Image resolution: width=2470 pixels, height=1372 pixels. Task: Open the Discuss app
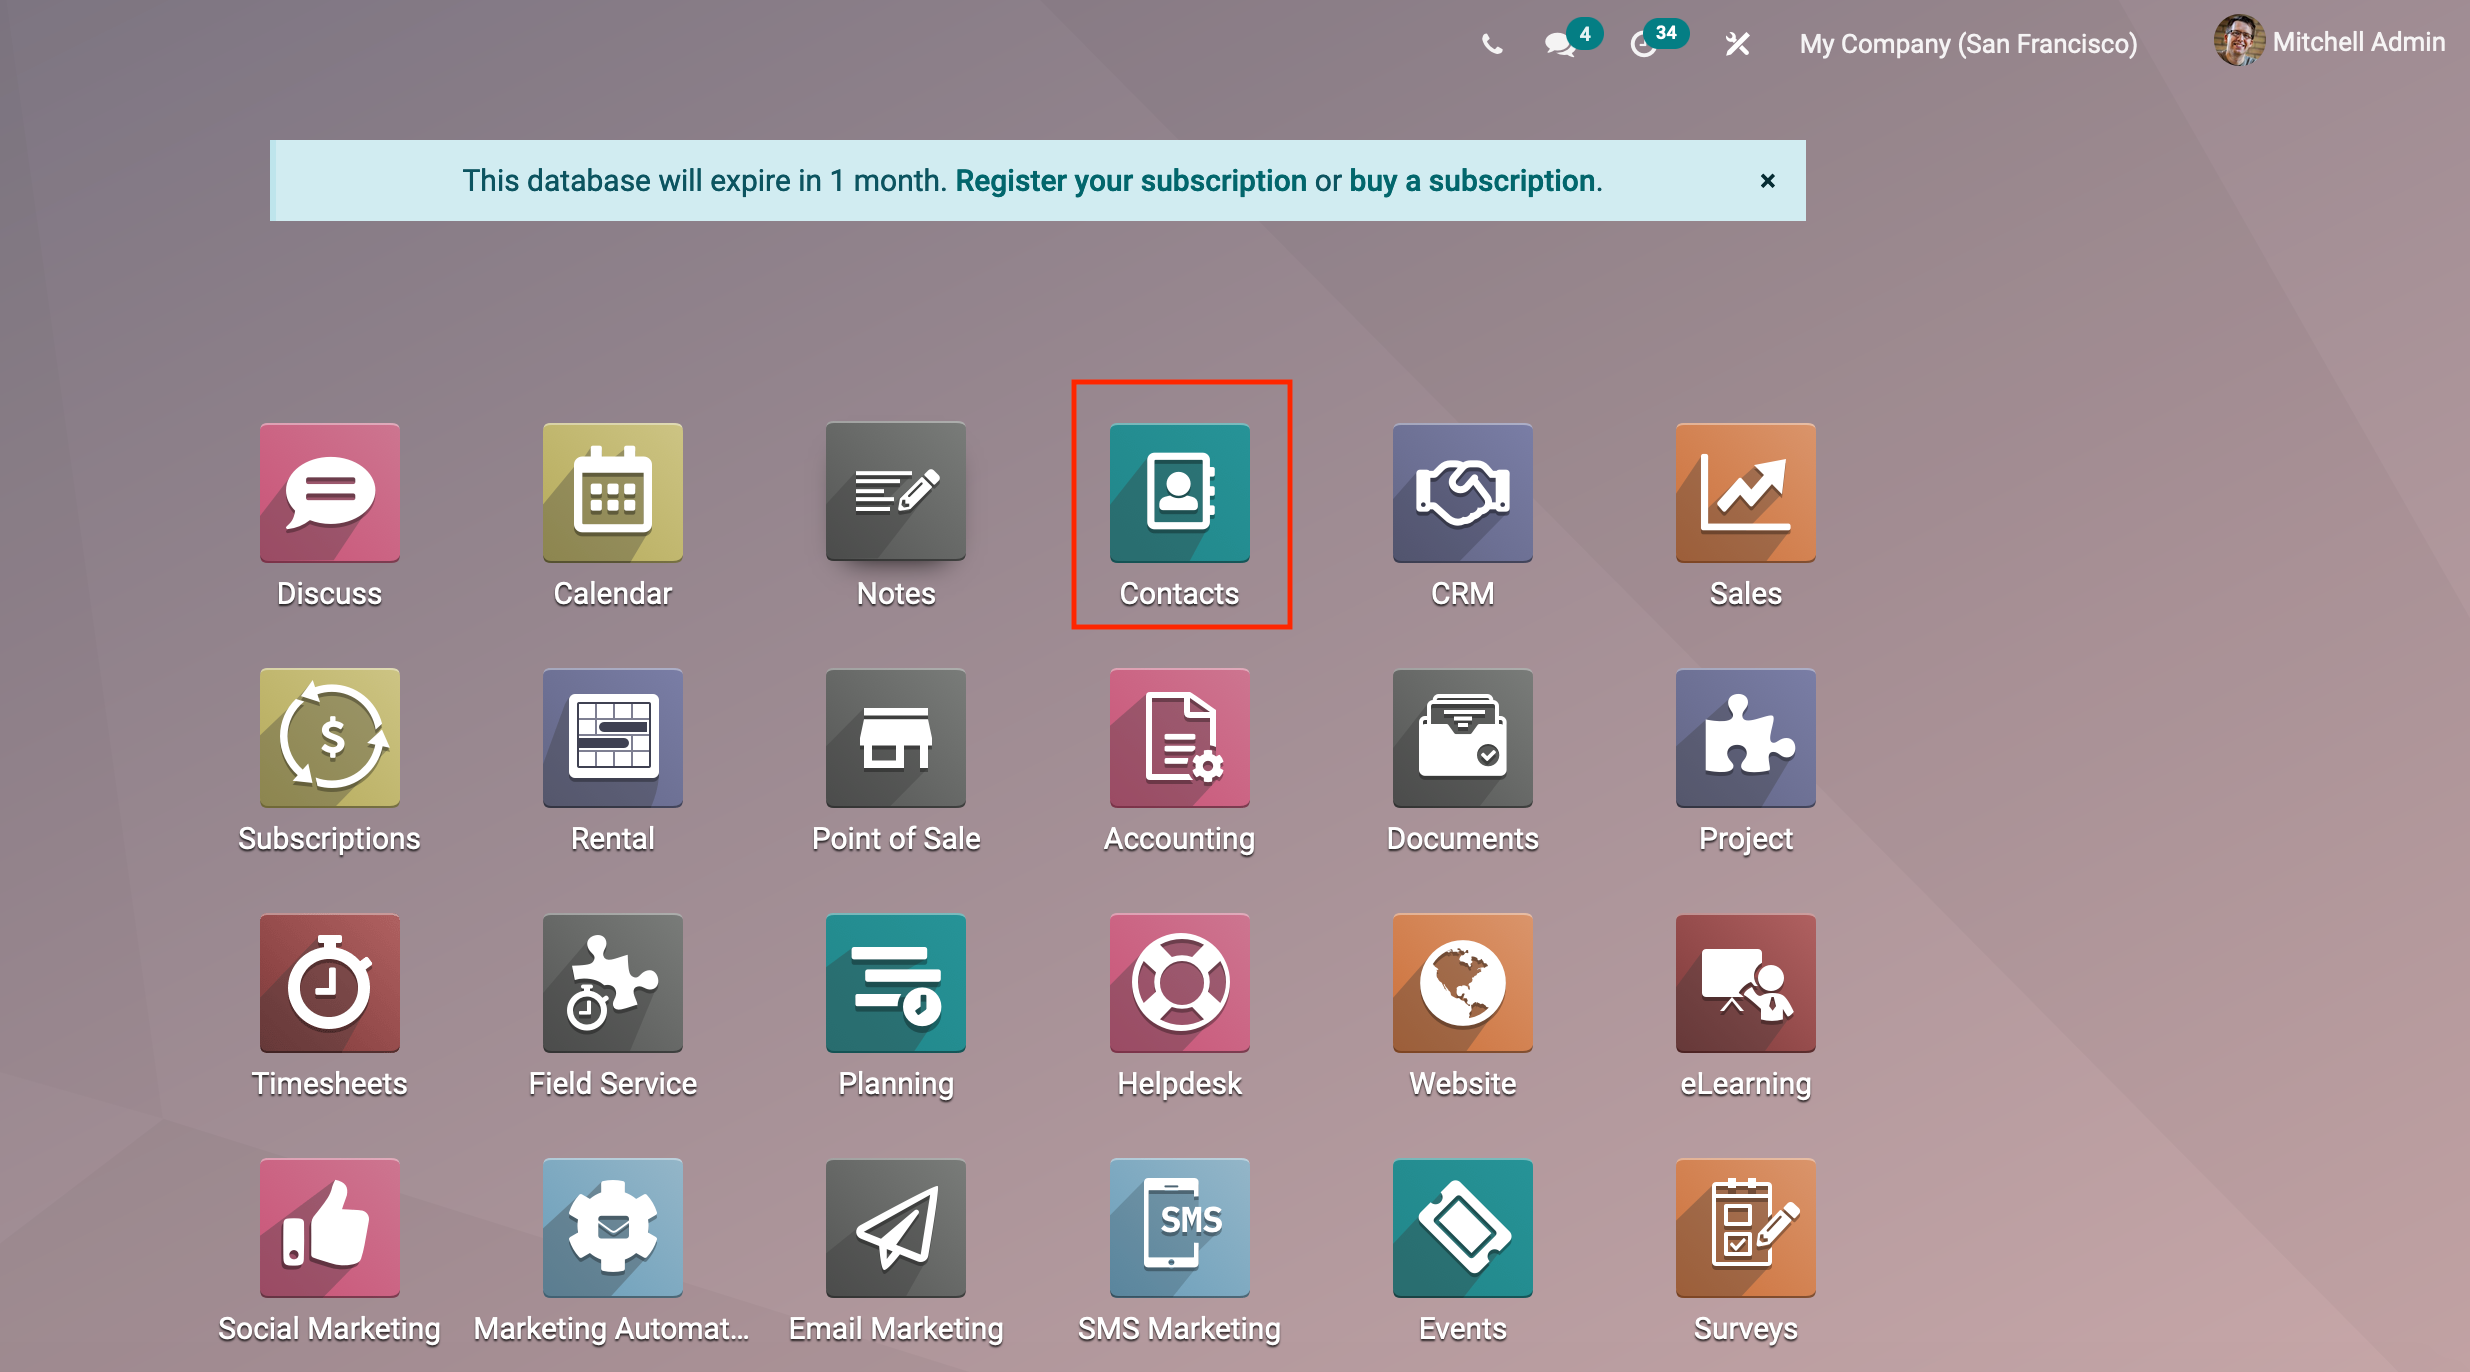click(329, 493)
